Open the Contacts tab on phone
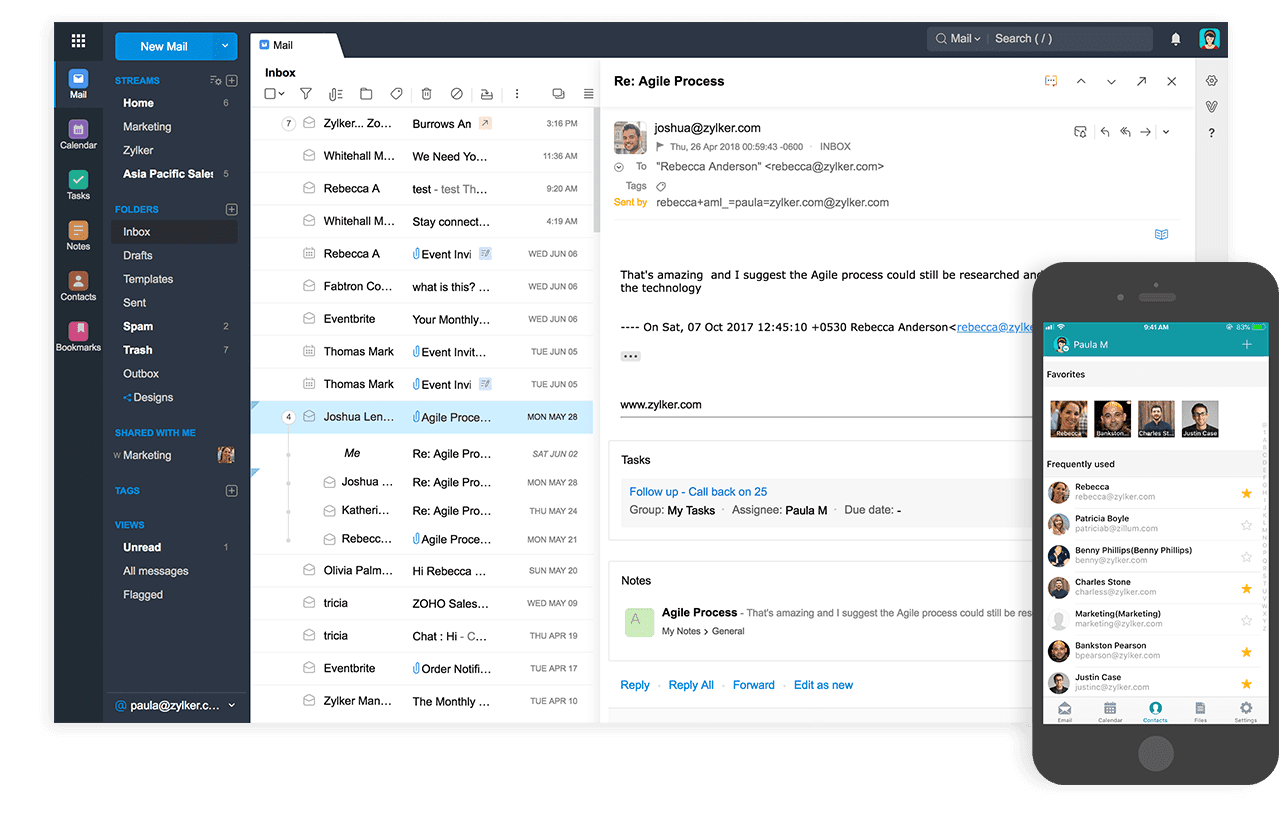 (x=1155, y=712)
